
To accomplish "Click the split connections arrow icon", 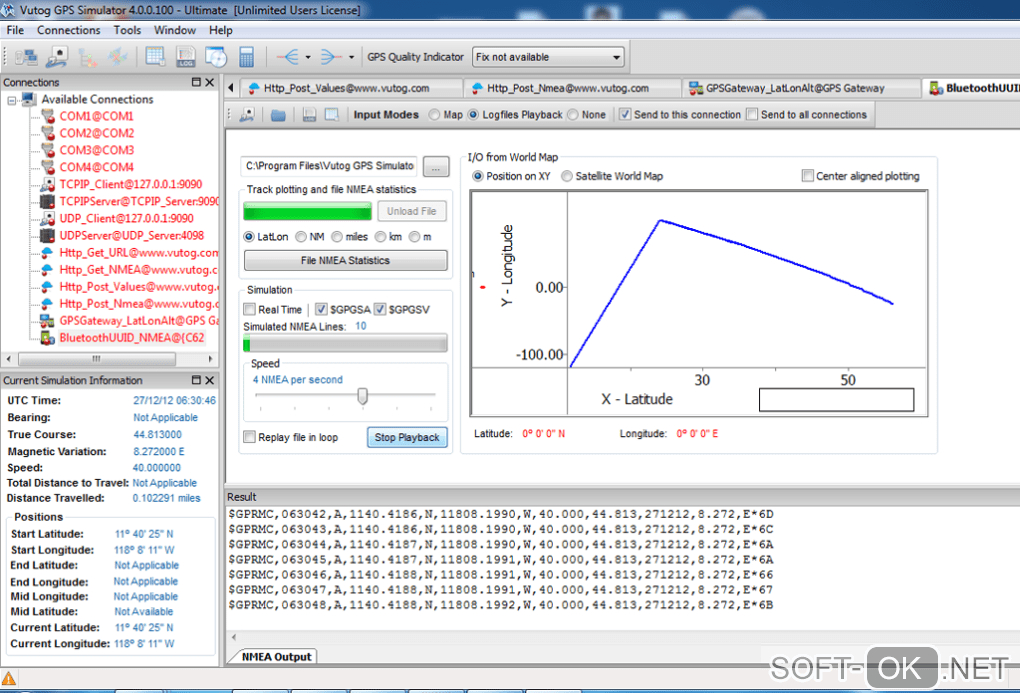I will pos(287,57).
